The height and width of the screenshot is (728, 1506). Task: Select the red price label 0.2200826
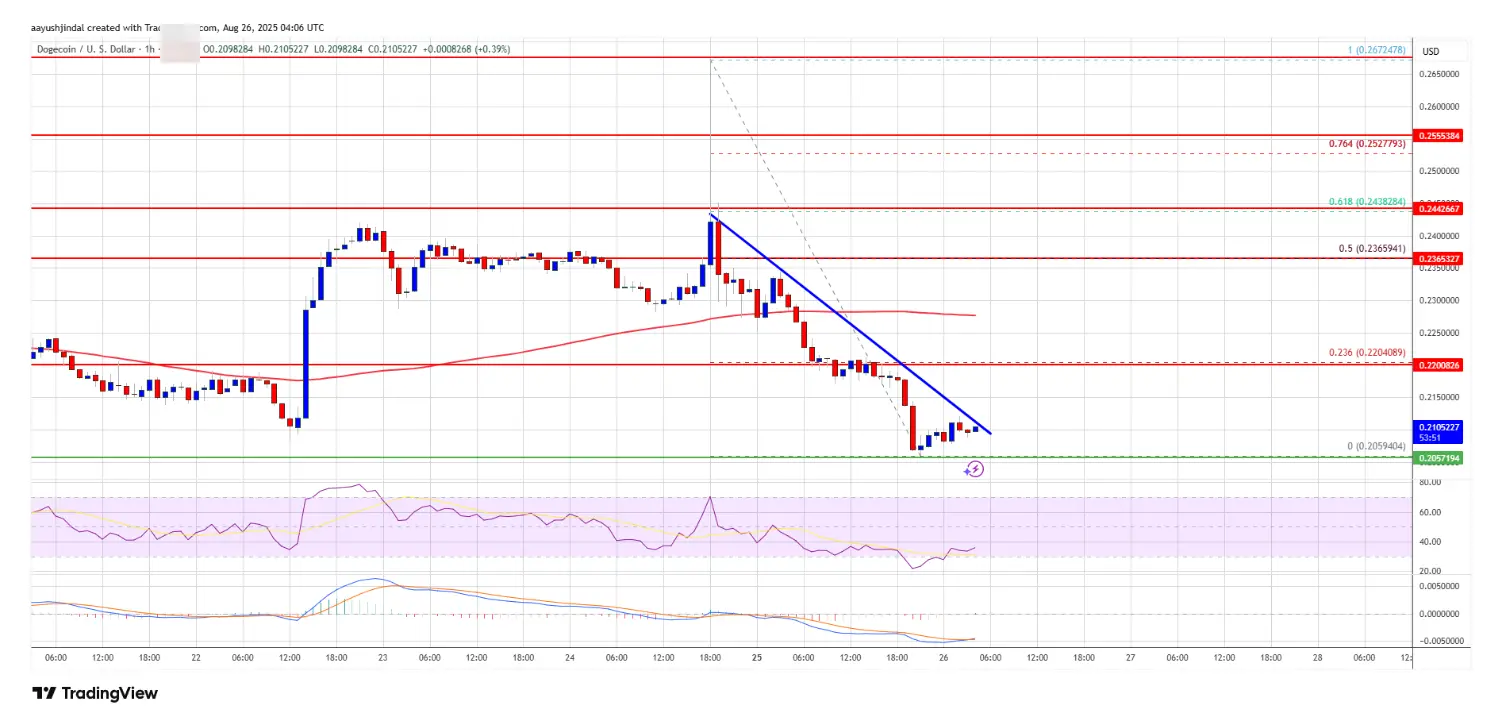[1439, 365]
